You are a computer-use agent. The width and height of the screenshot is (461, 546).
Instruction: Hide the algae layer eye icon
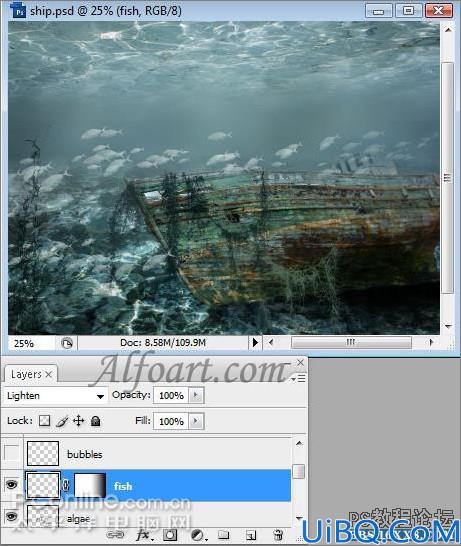click(x=11, y=516)
